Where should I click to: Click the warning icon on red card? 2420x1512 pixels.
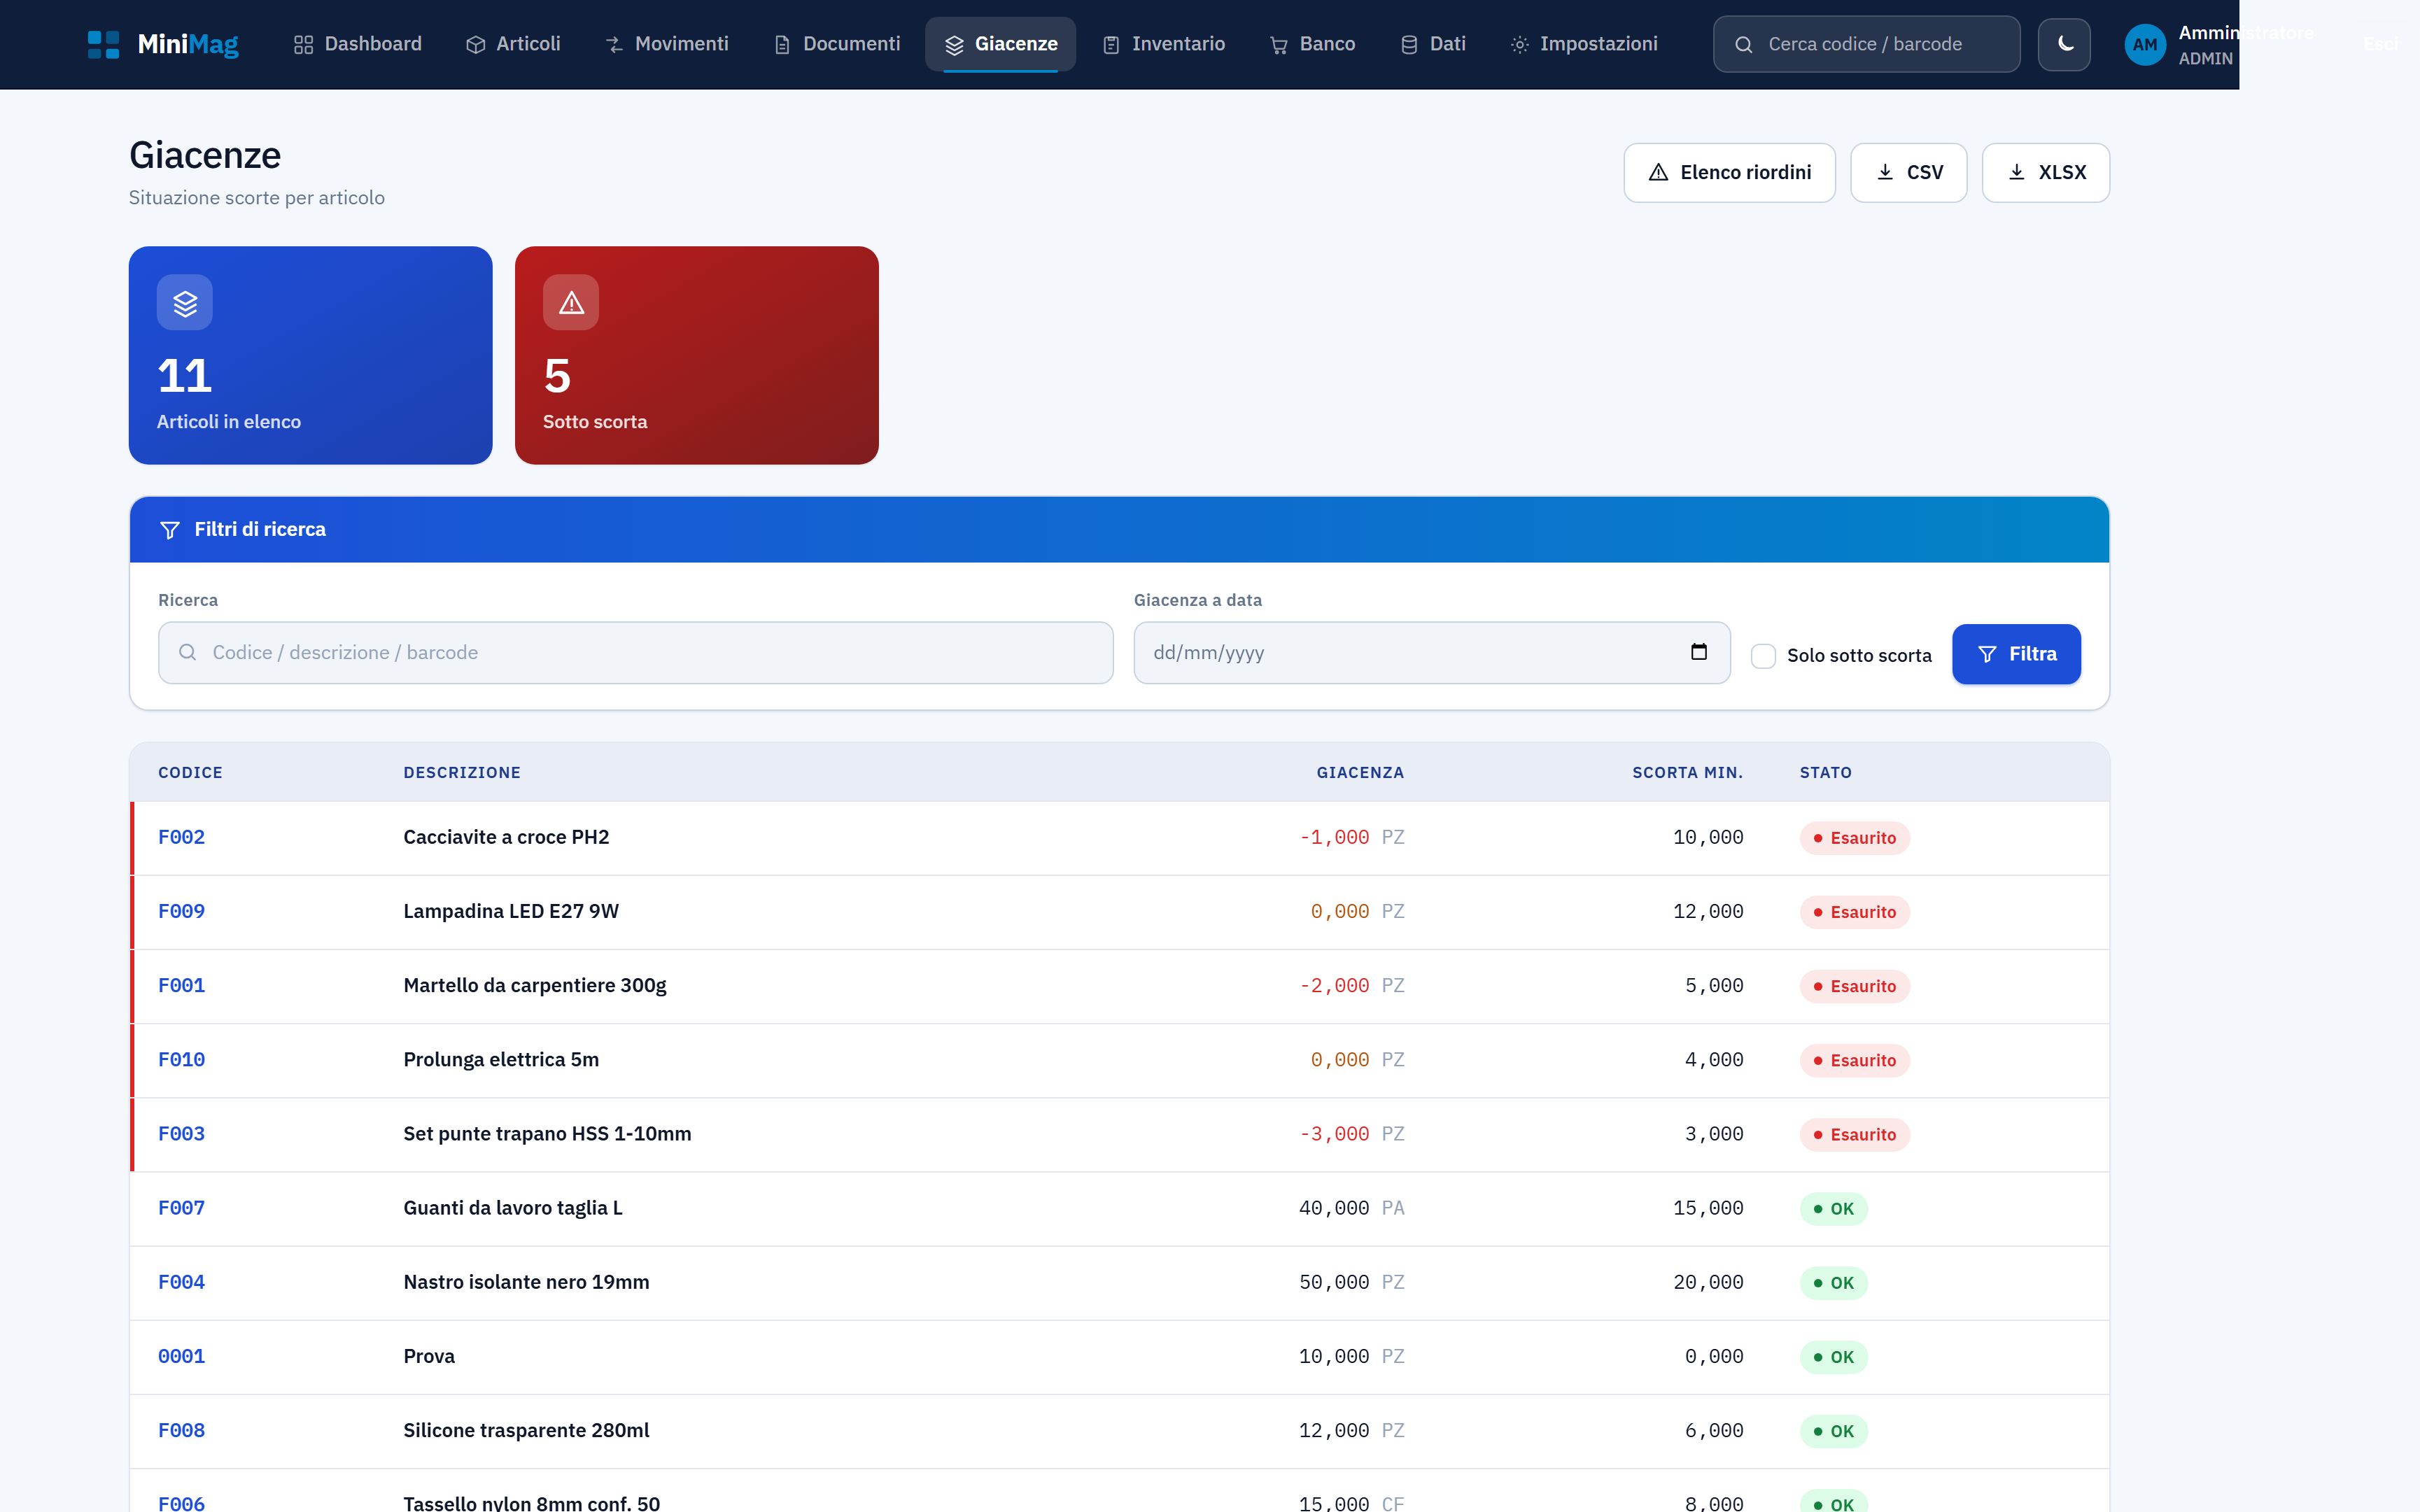pyautogui.click(x=571, y=302)
